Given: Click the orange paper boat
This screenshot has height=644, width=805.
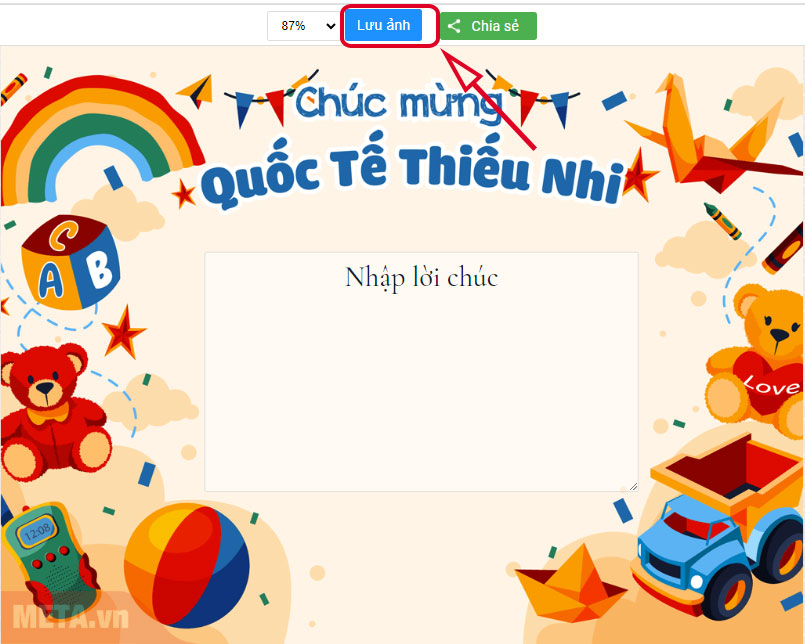Looking at the screenshot, I should (x=569, y=583).
